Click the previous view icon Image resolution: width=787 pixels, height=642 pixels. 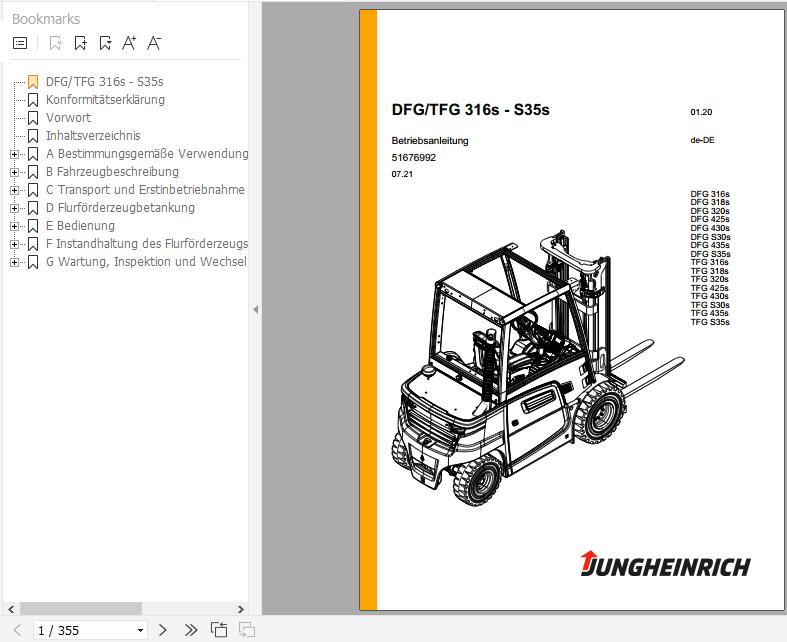(x=219, y=630)
